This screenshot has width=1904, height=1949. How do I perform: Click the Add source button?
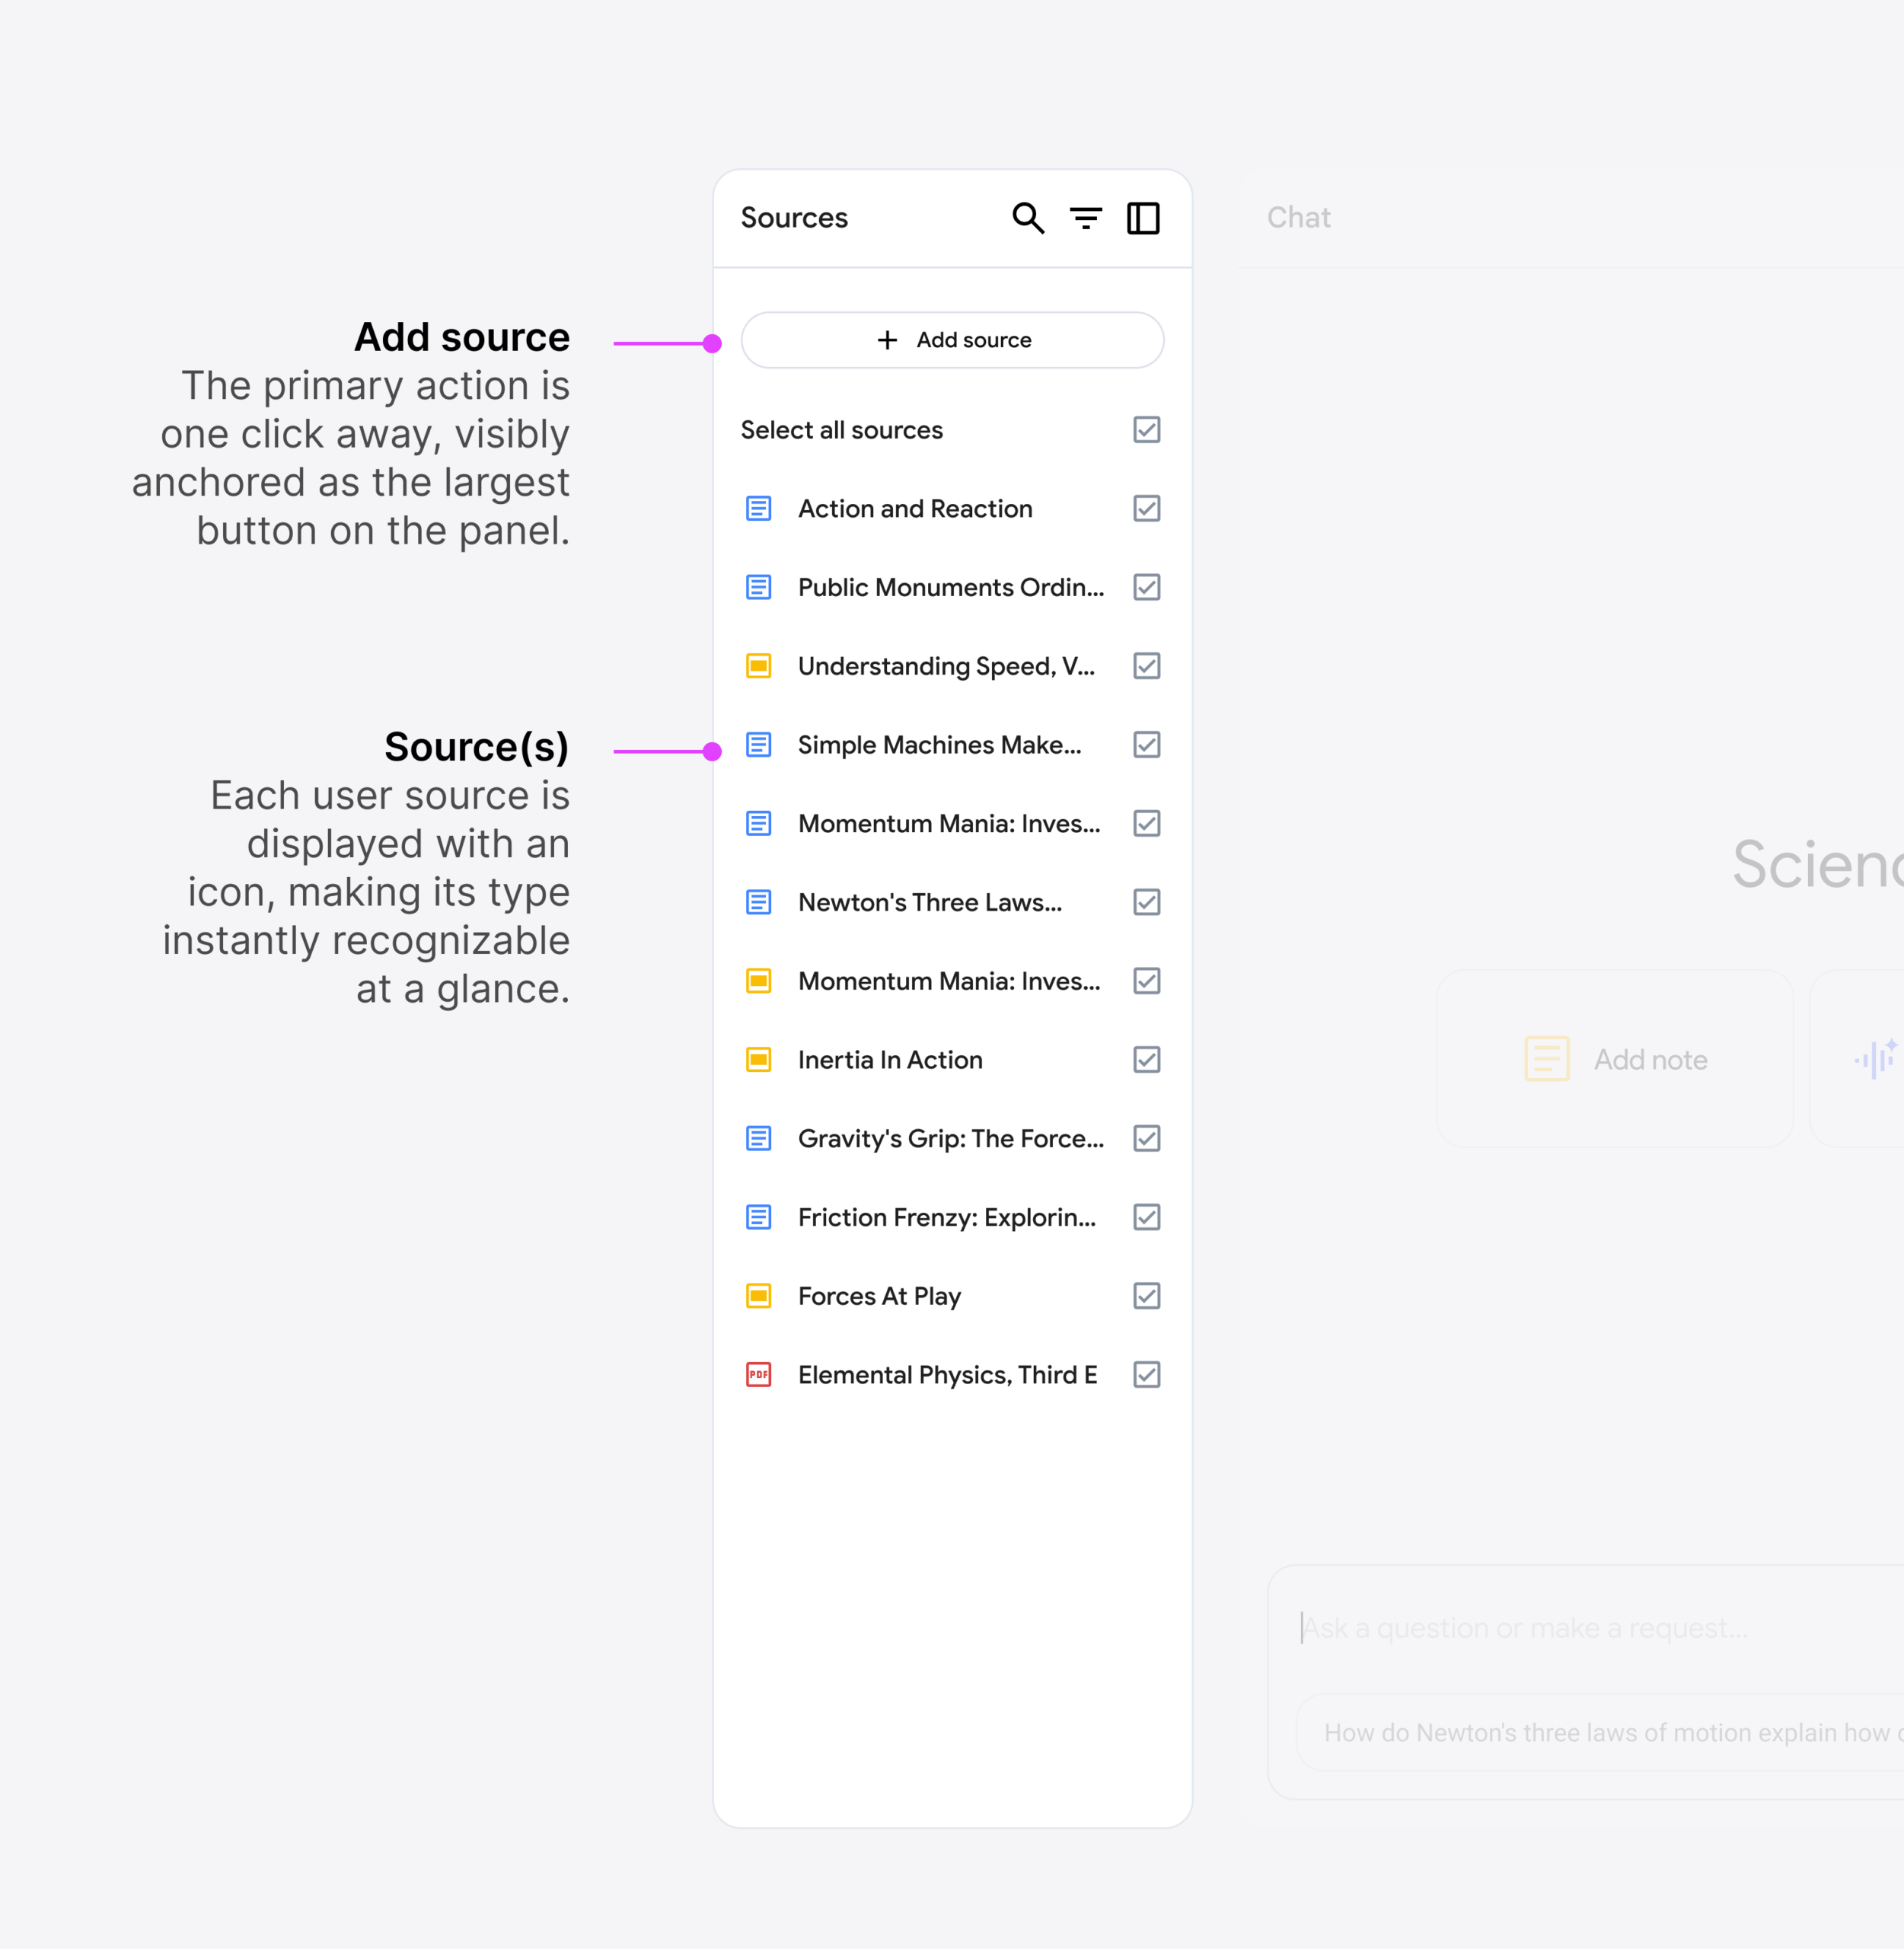tap(952, 340)
